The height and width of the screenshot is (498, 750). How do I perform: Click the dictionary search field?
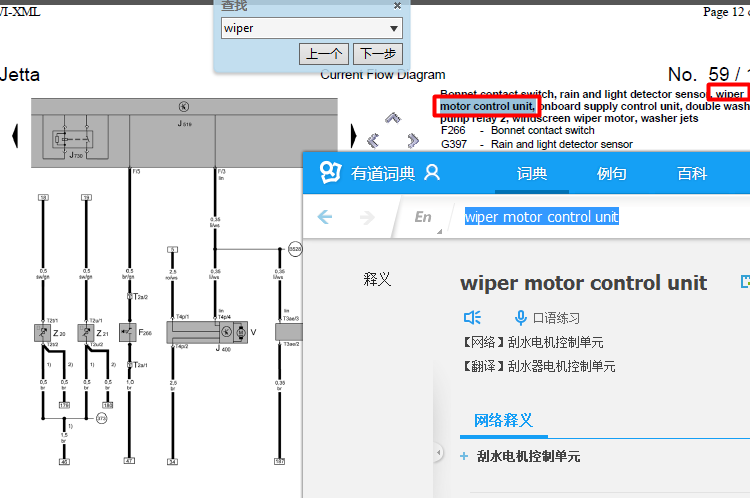(603, 217)
